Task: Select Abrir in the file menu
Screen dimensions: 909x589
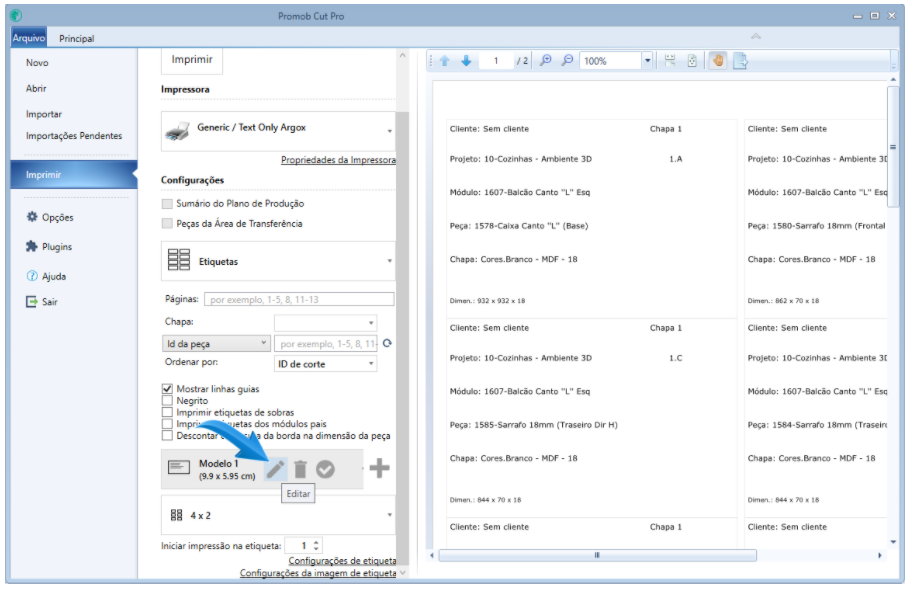Action: 36,88
